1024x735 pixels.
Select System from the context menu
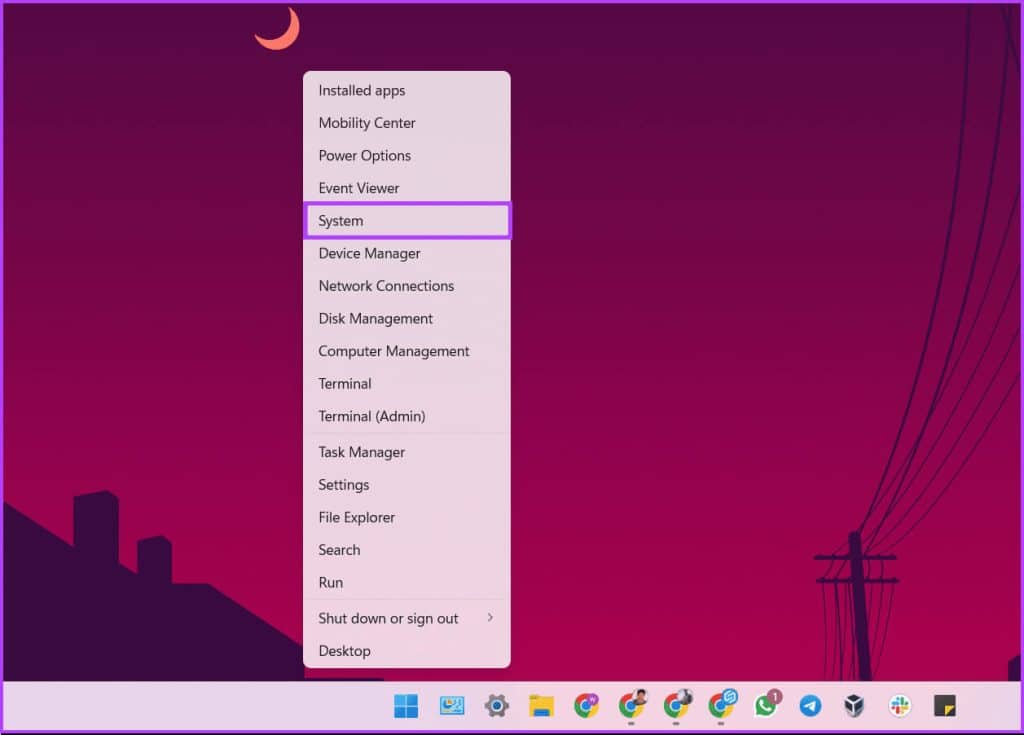point(407,221)
